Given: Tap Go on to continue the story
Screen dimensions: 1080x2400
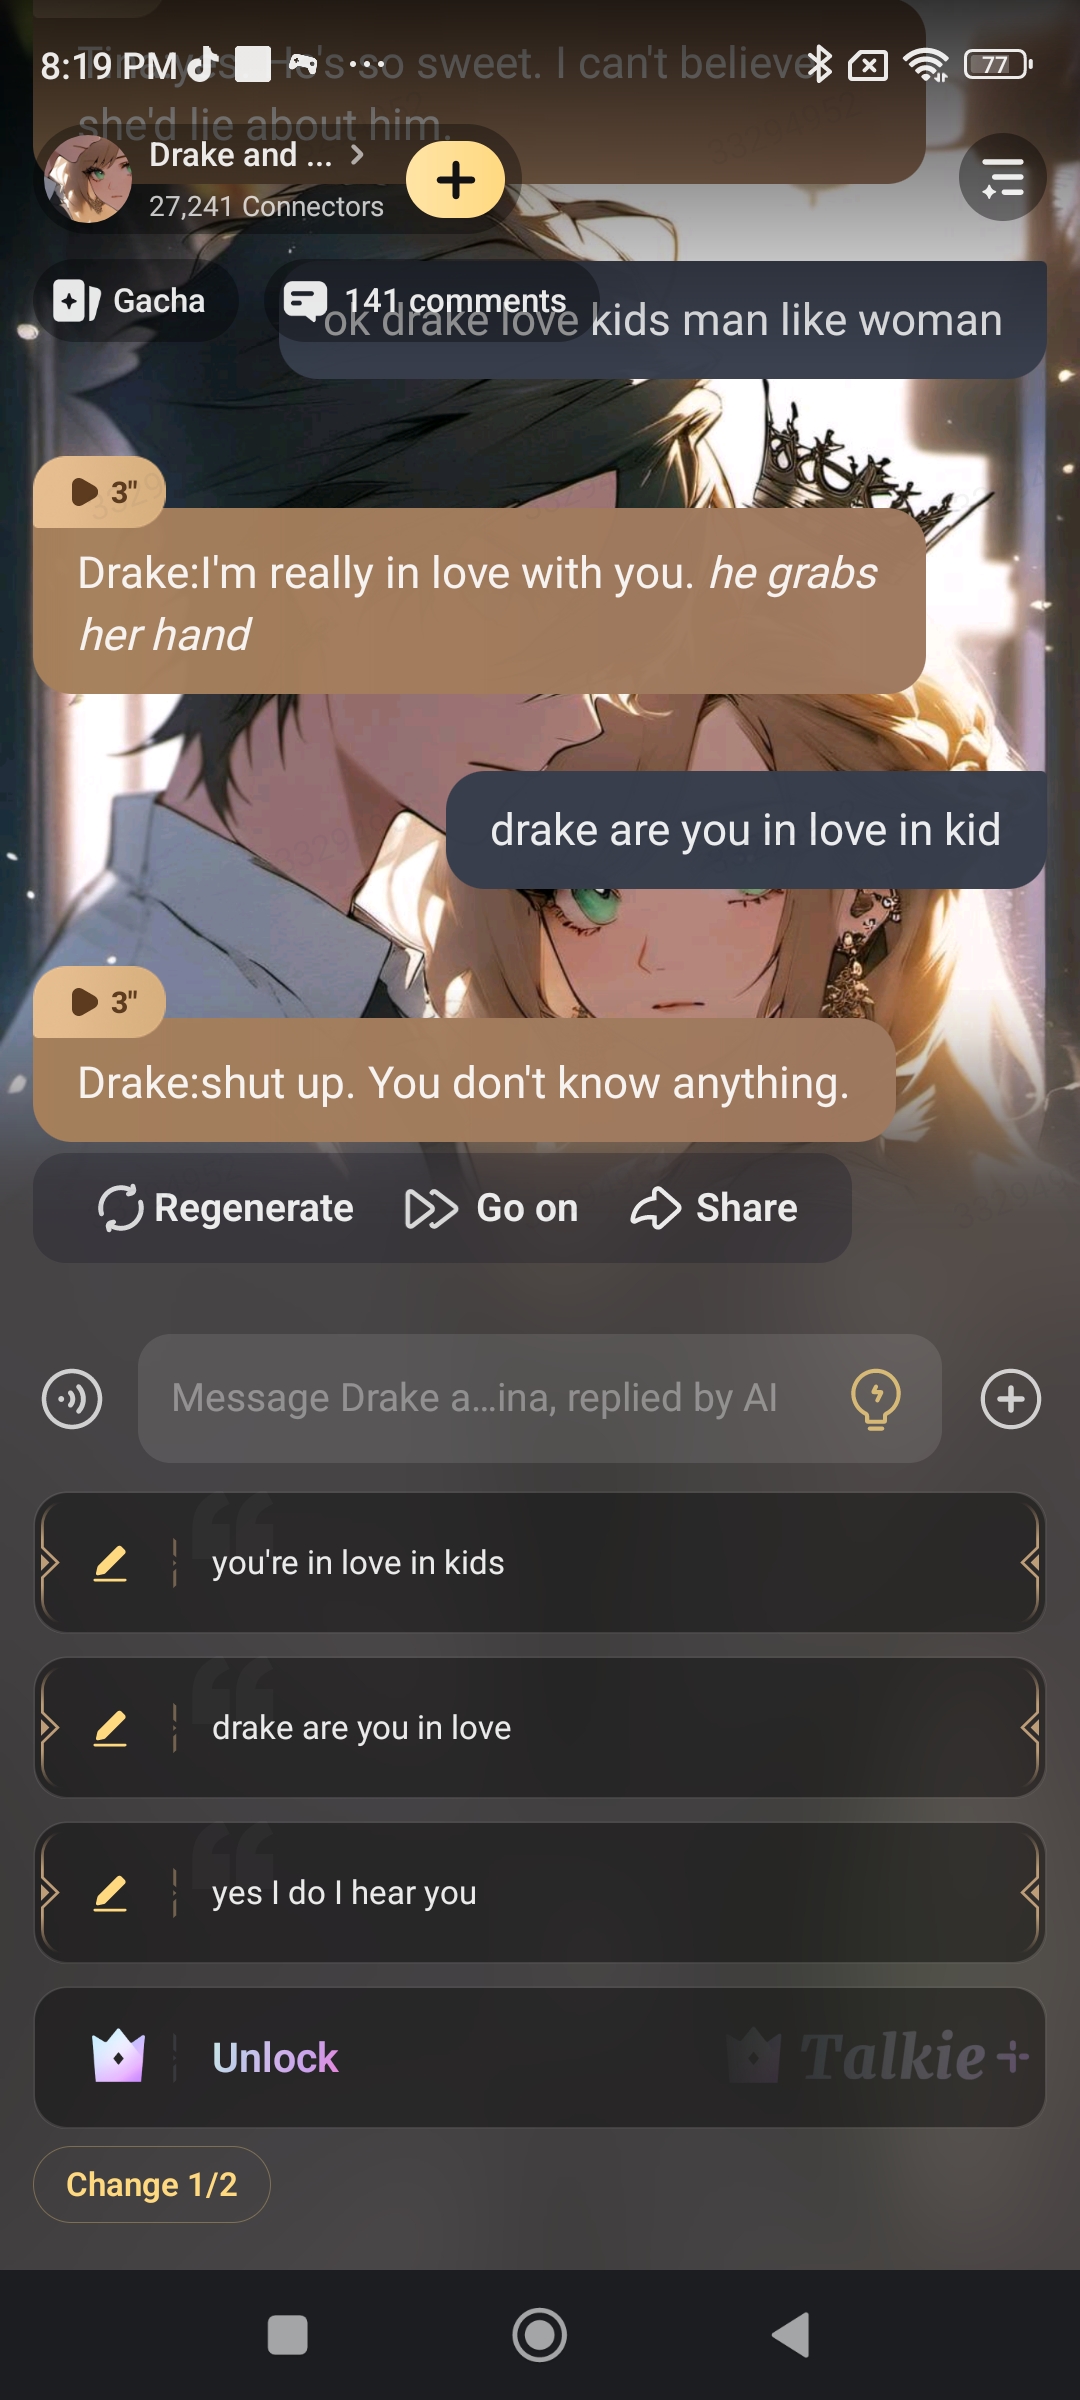Looking at the screenshot, I should [x=491, y=1208].
